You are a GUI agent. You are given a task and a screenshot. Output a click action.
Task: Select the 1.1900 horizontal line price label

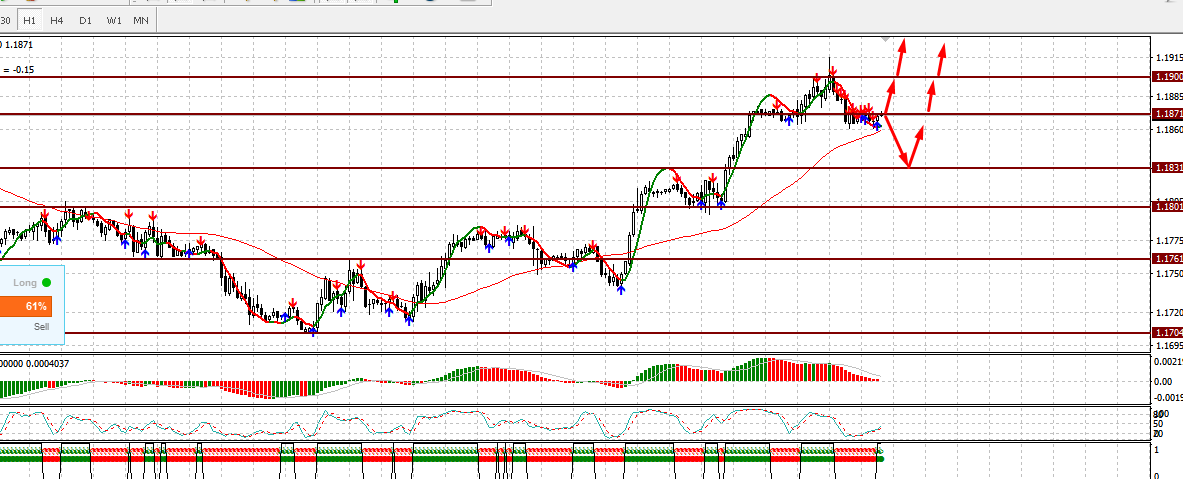point(1167,76)
